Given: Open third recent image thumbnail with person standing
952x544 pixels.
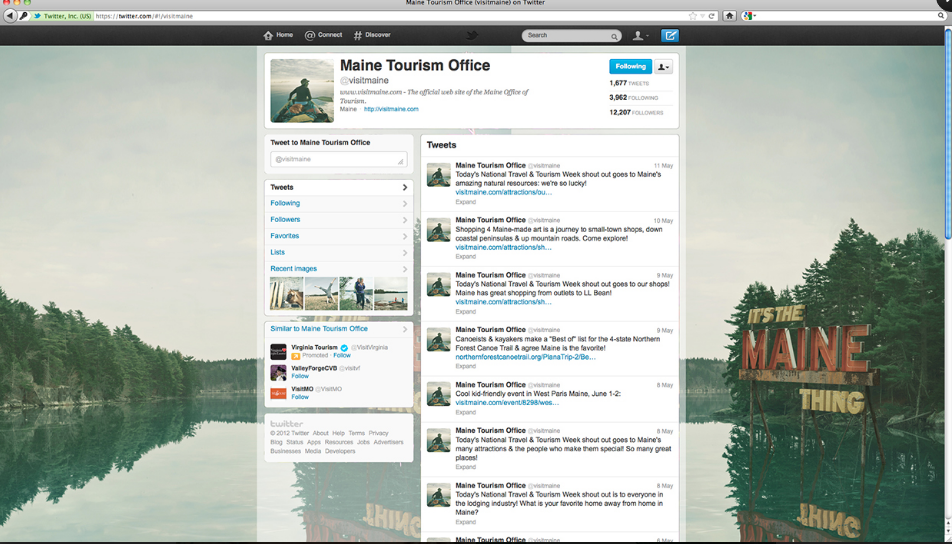Looking at the screenshot, I should [x=356, y=294].
